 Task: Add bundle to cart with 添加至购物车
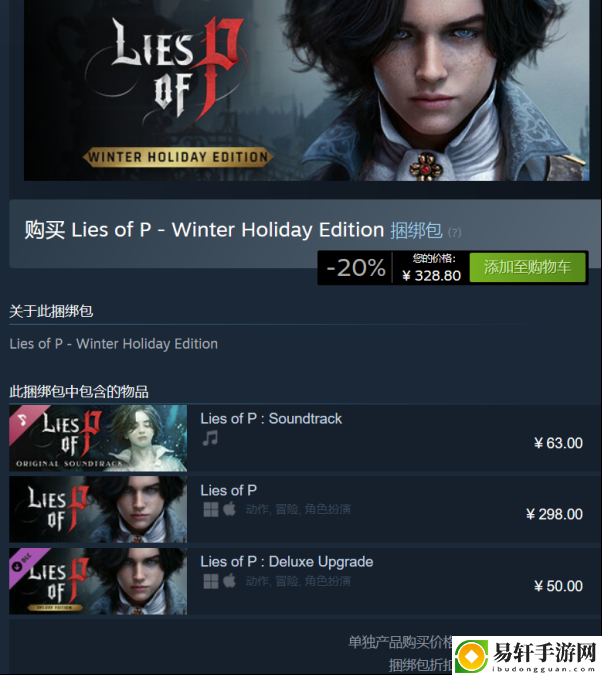(x=528, y=267)
